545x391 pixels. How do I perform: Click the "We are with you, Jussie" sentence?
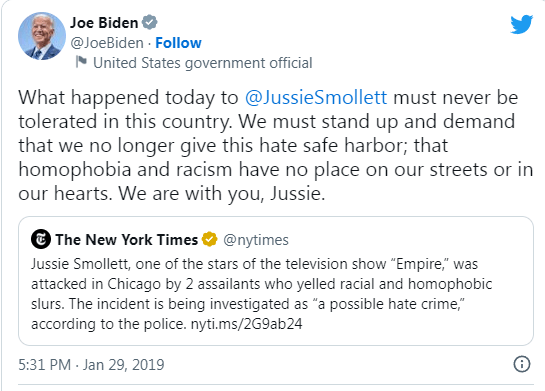click(x=222, y=194)
